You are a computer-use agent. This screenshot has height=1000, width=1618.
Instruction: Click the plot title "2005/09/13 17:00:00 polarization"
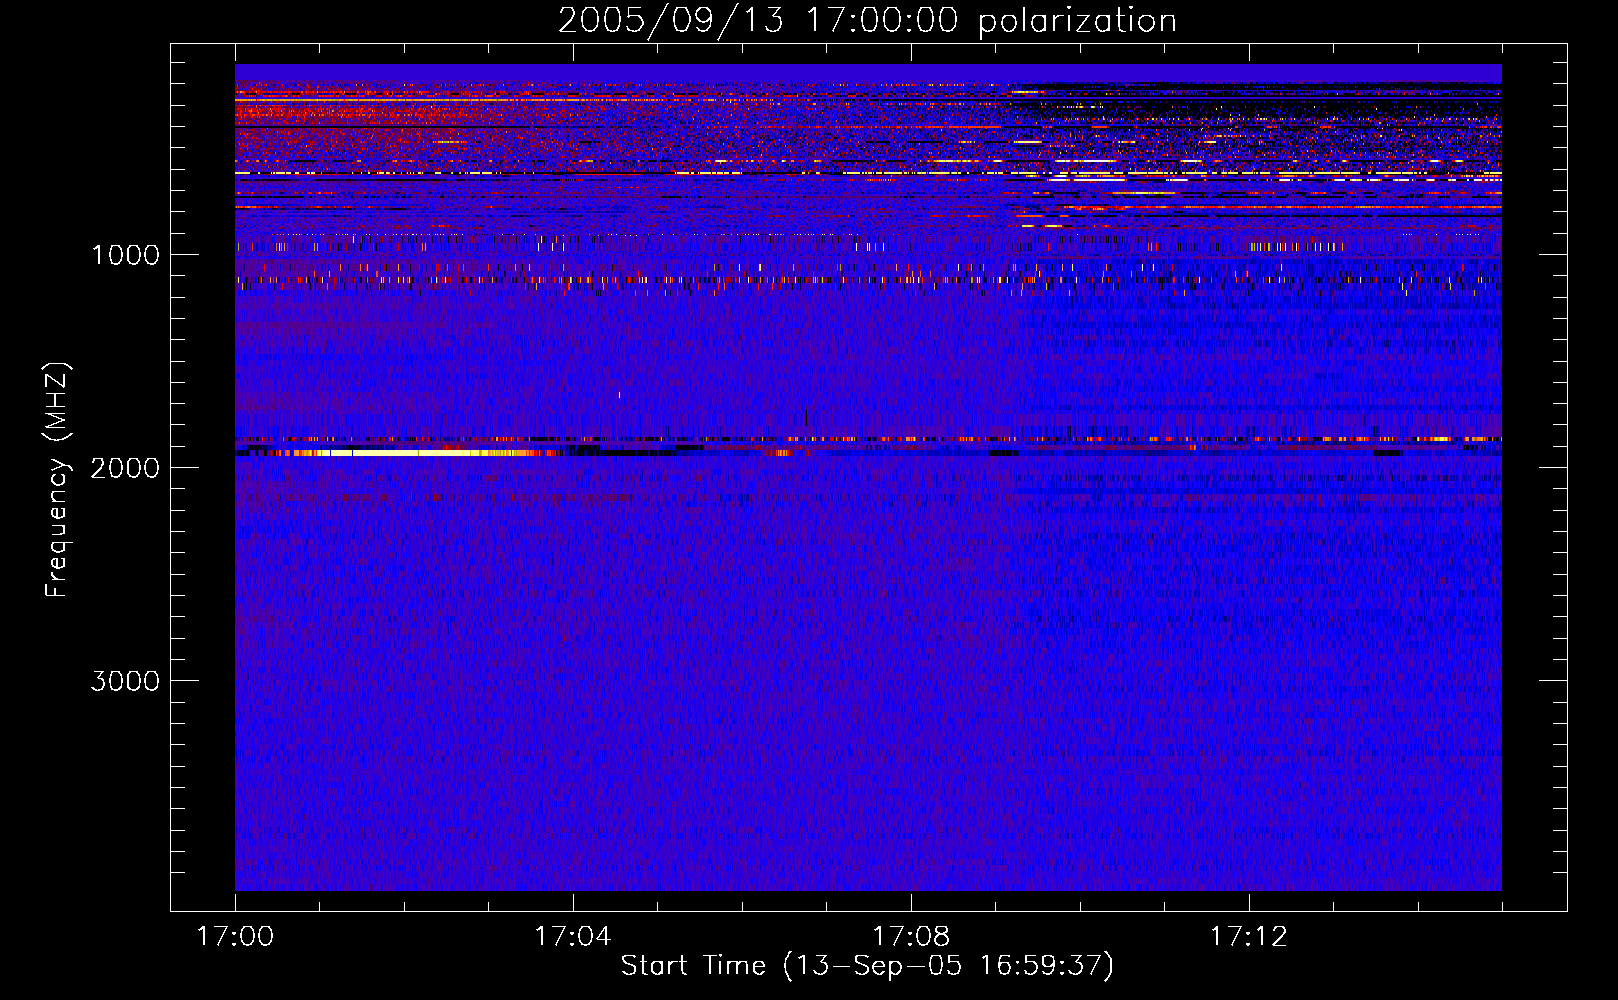[x=867, y=21]
